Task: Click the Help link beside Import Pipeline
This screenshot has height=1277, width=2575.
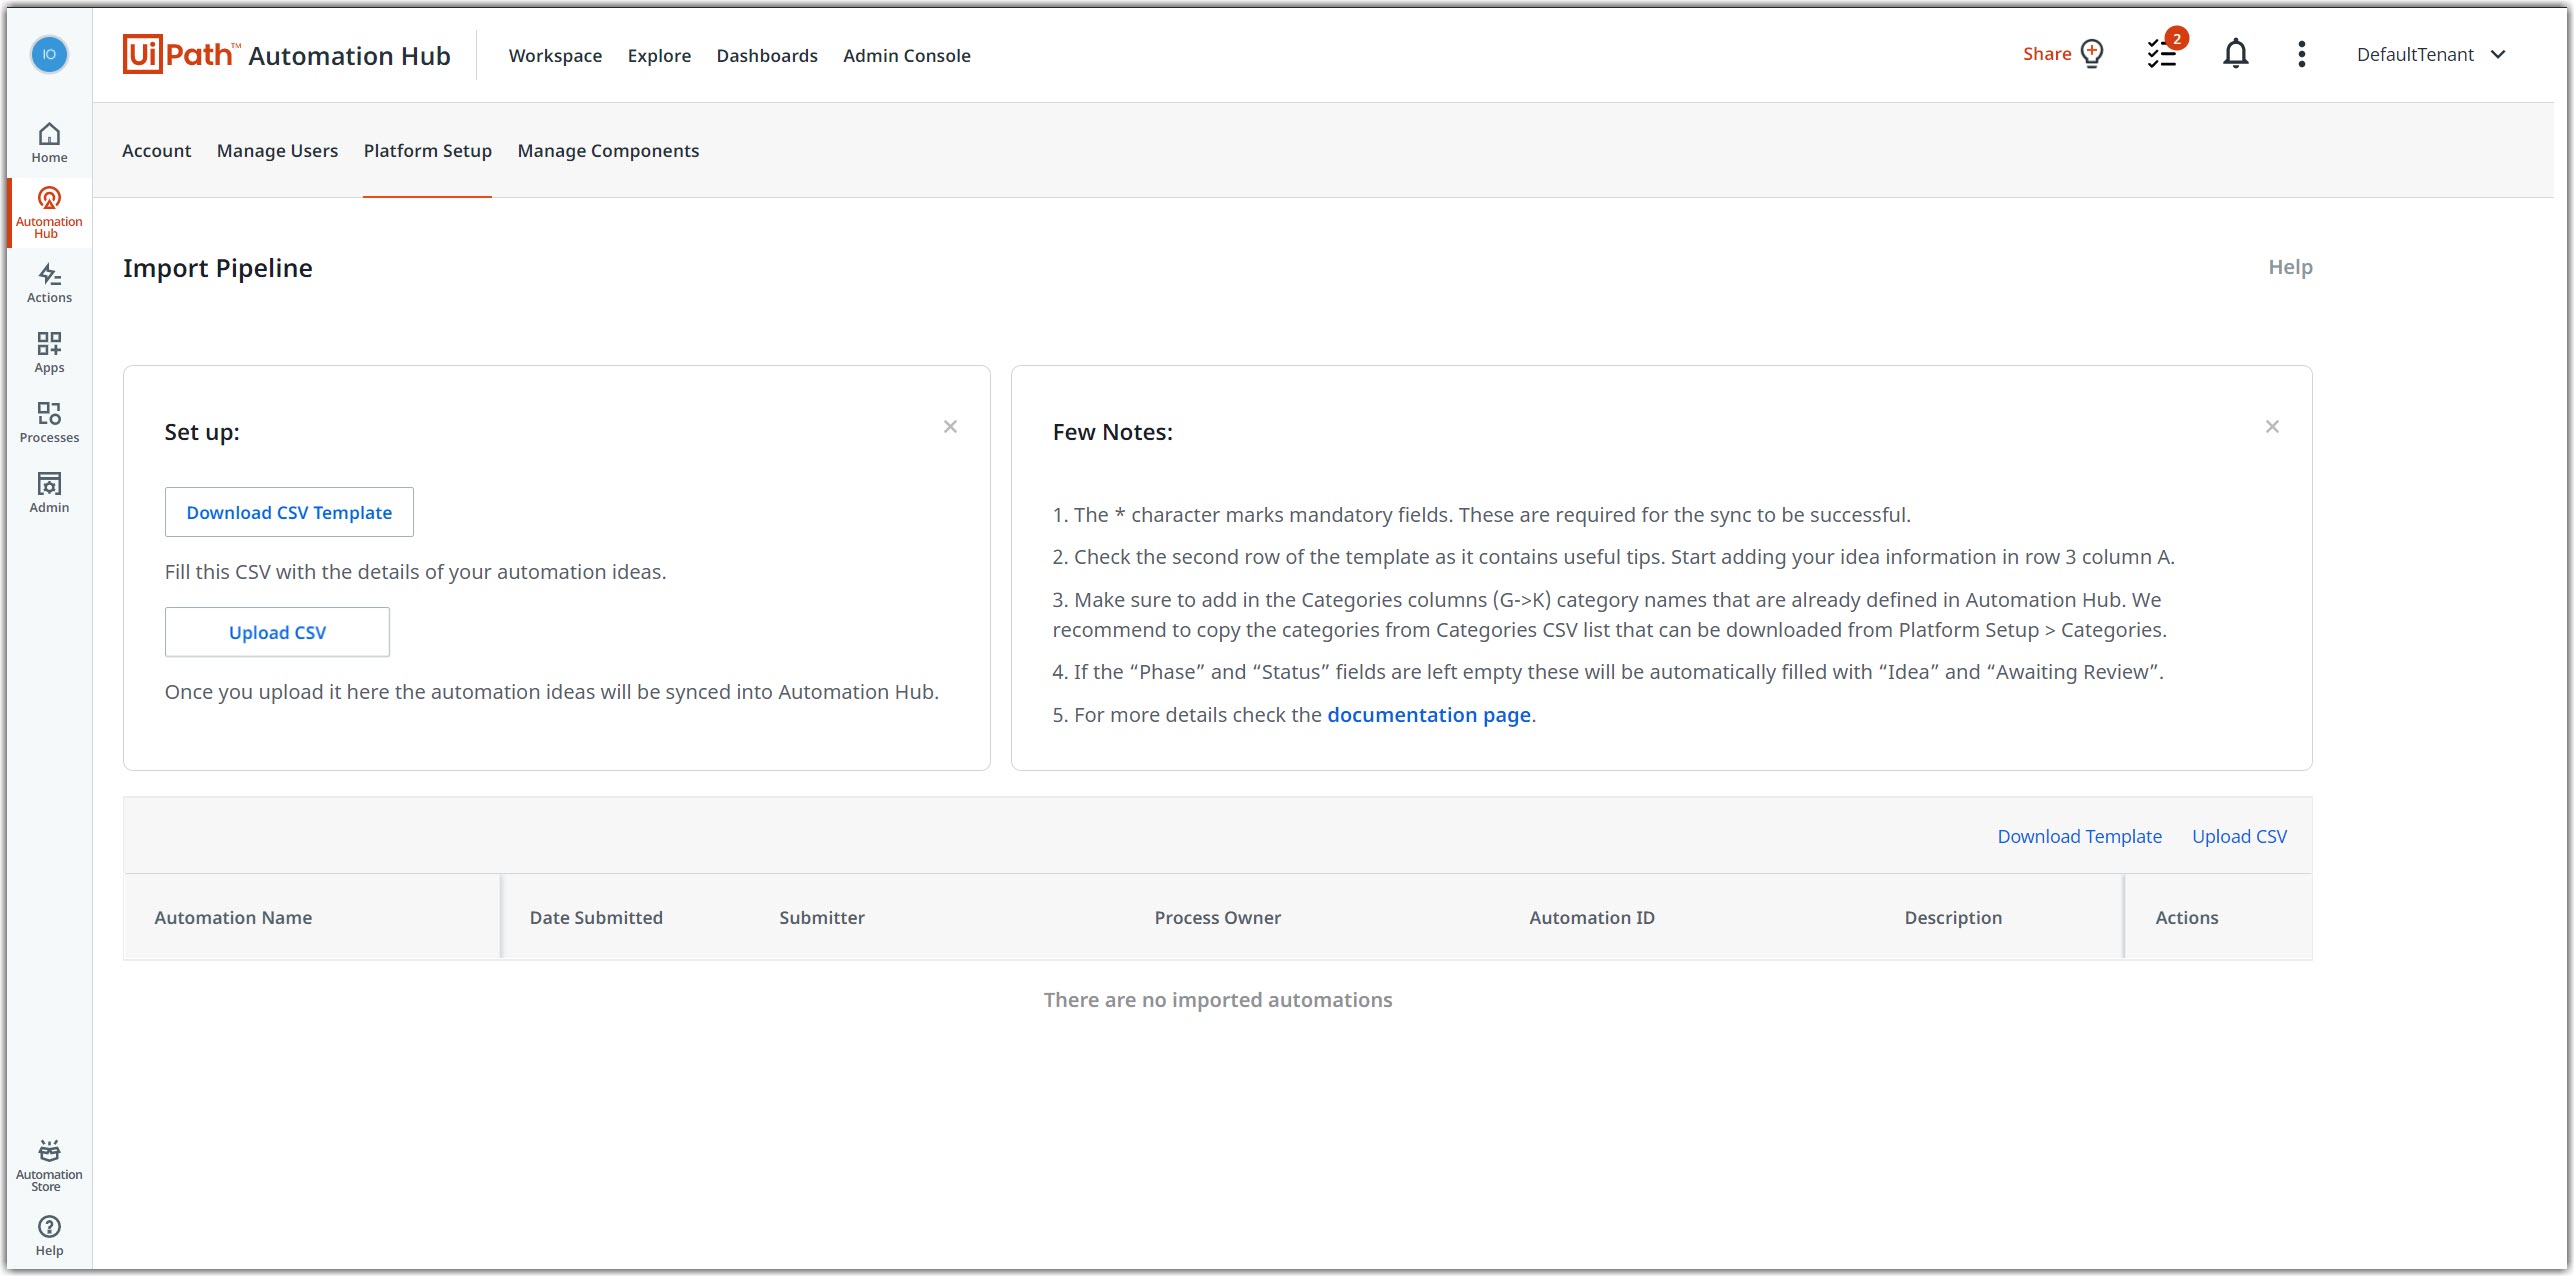Action: pyautogui.click(x=2290, y=267)
